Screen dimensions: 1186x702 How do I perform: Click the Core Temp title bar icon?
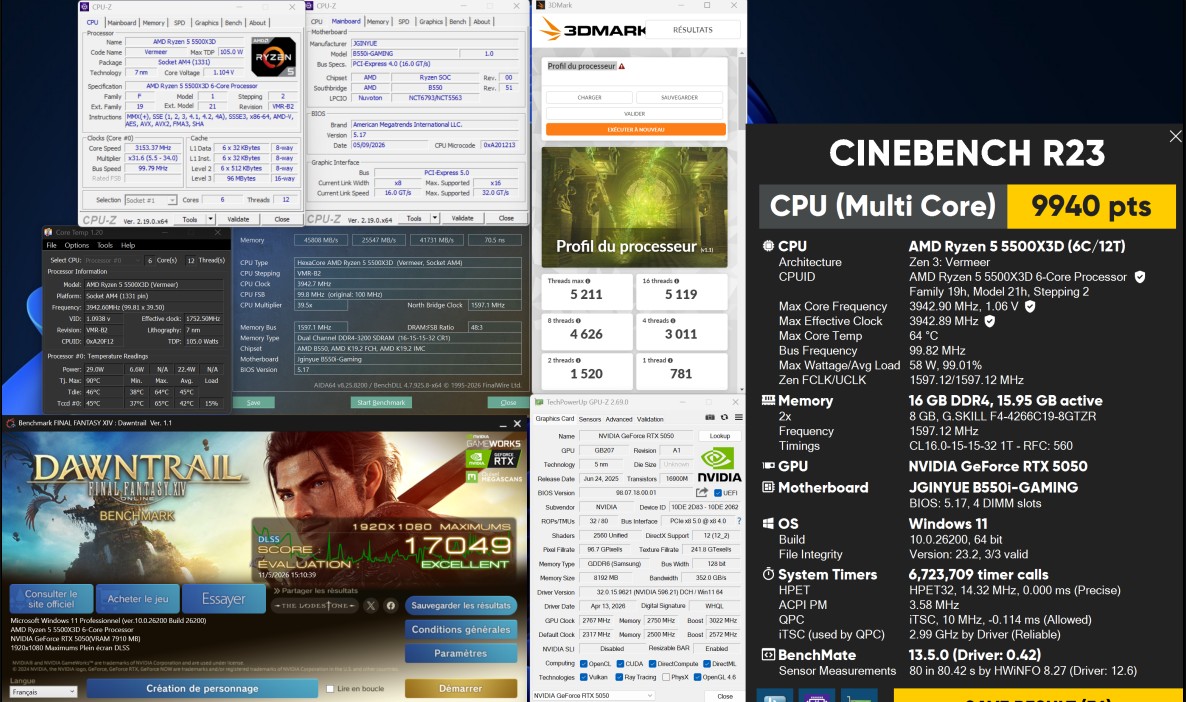[x=48, y=232]
